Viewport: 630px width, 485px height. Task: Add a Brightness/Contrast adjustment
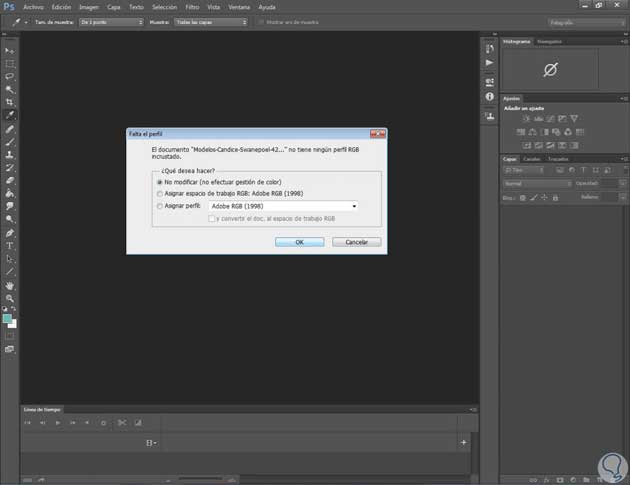coord(526,119)
